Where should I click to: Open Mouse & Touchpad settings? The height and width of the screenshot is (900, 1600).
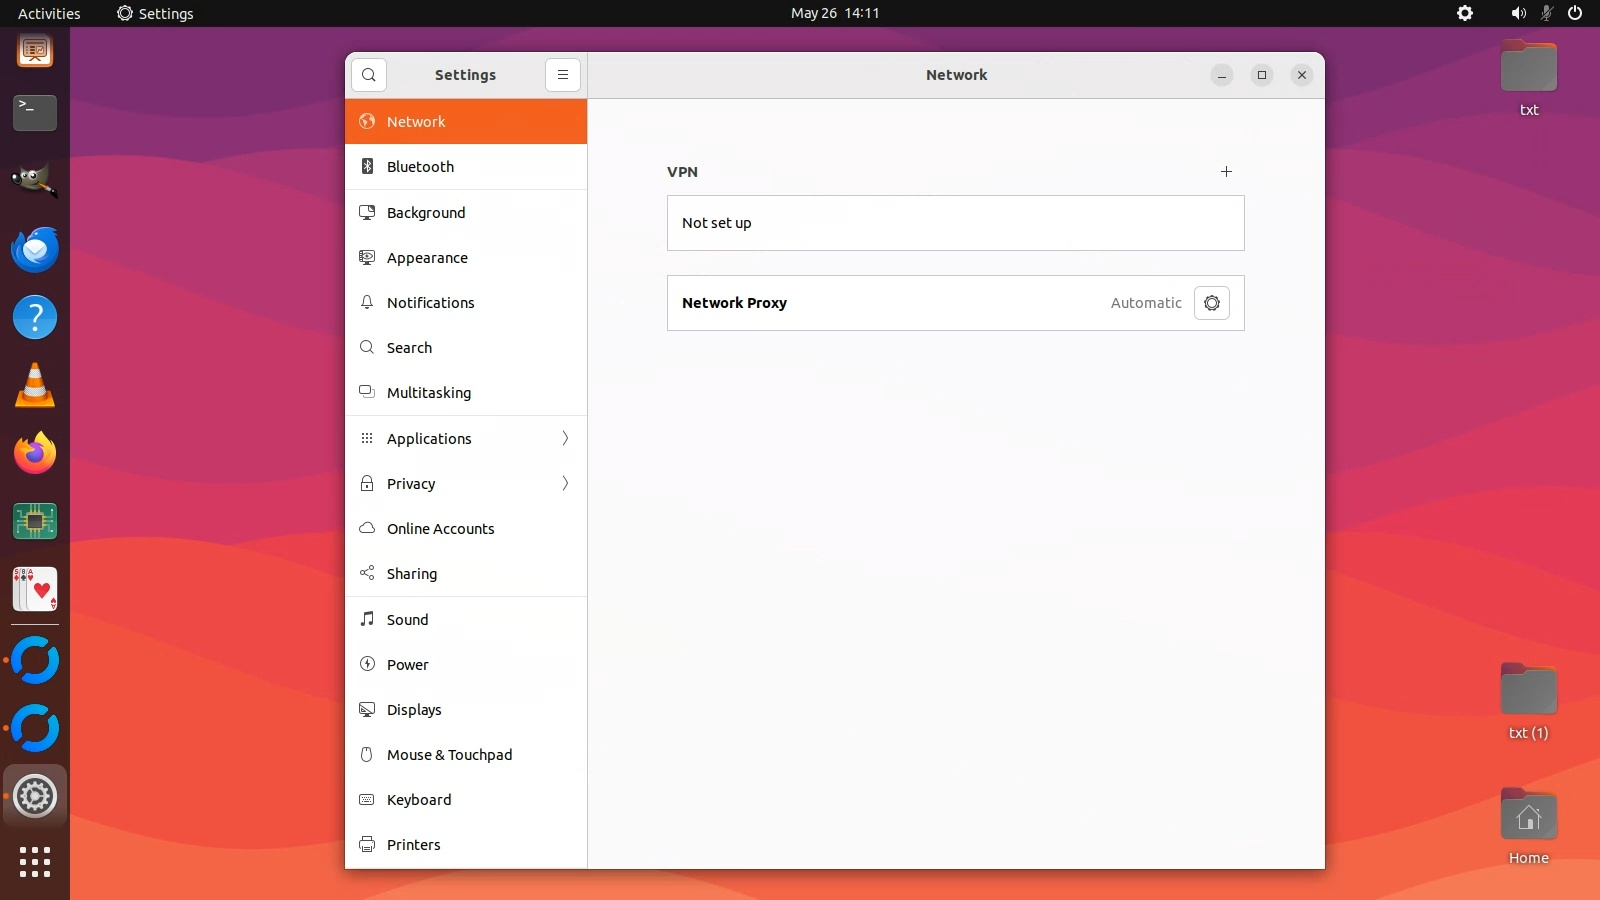click(466, 755)
